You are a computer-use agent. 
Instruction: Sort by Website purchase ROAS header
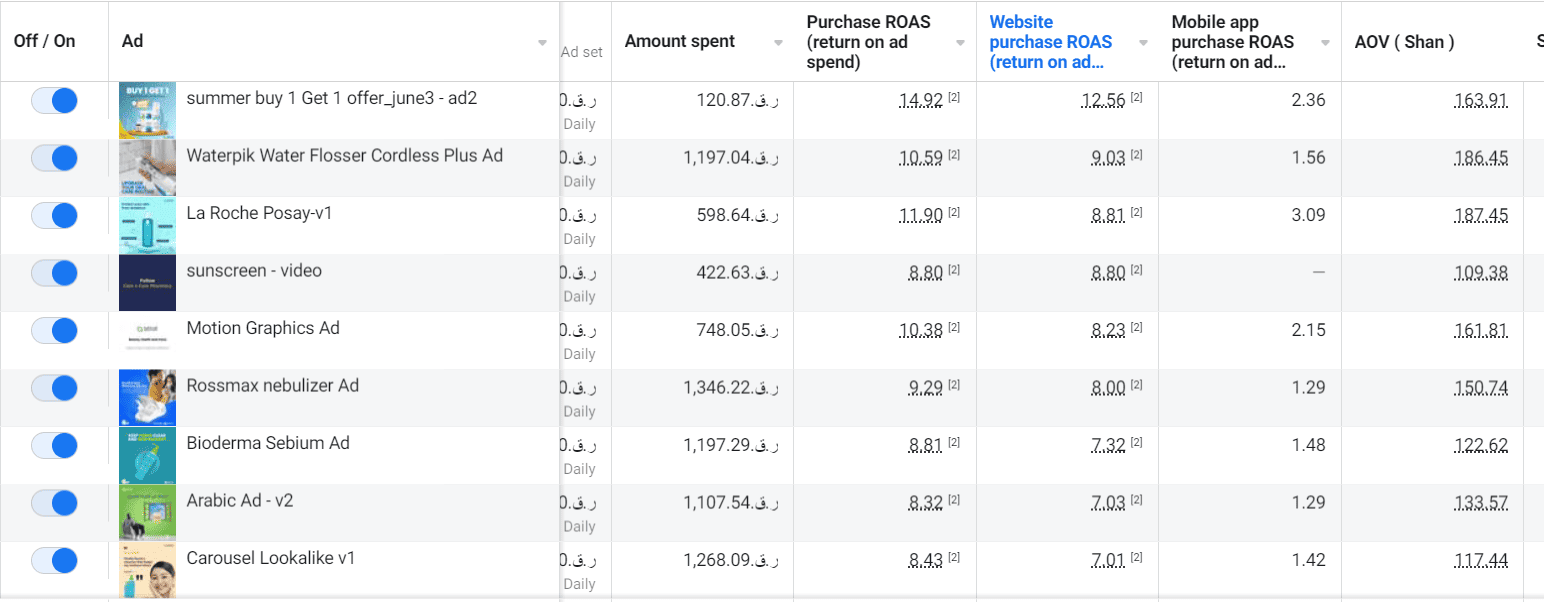(x=1050, y=42)
